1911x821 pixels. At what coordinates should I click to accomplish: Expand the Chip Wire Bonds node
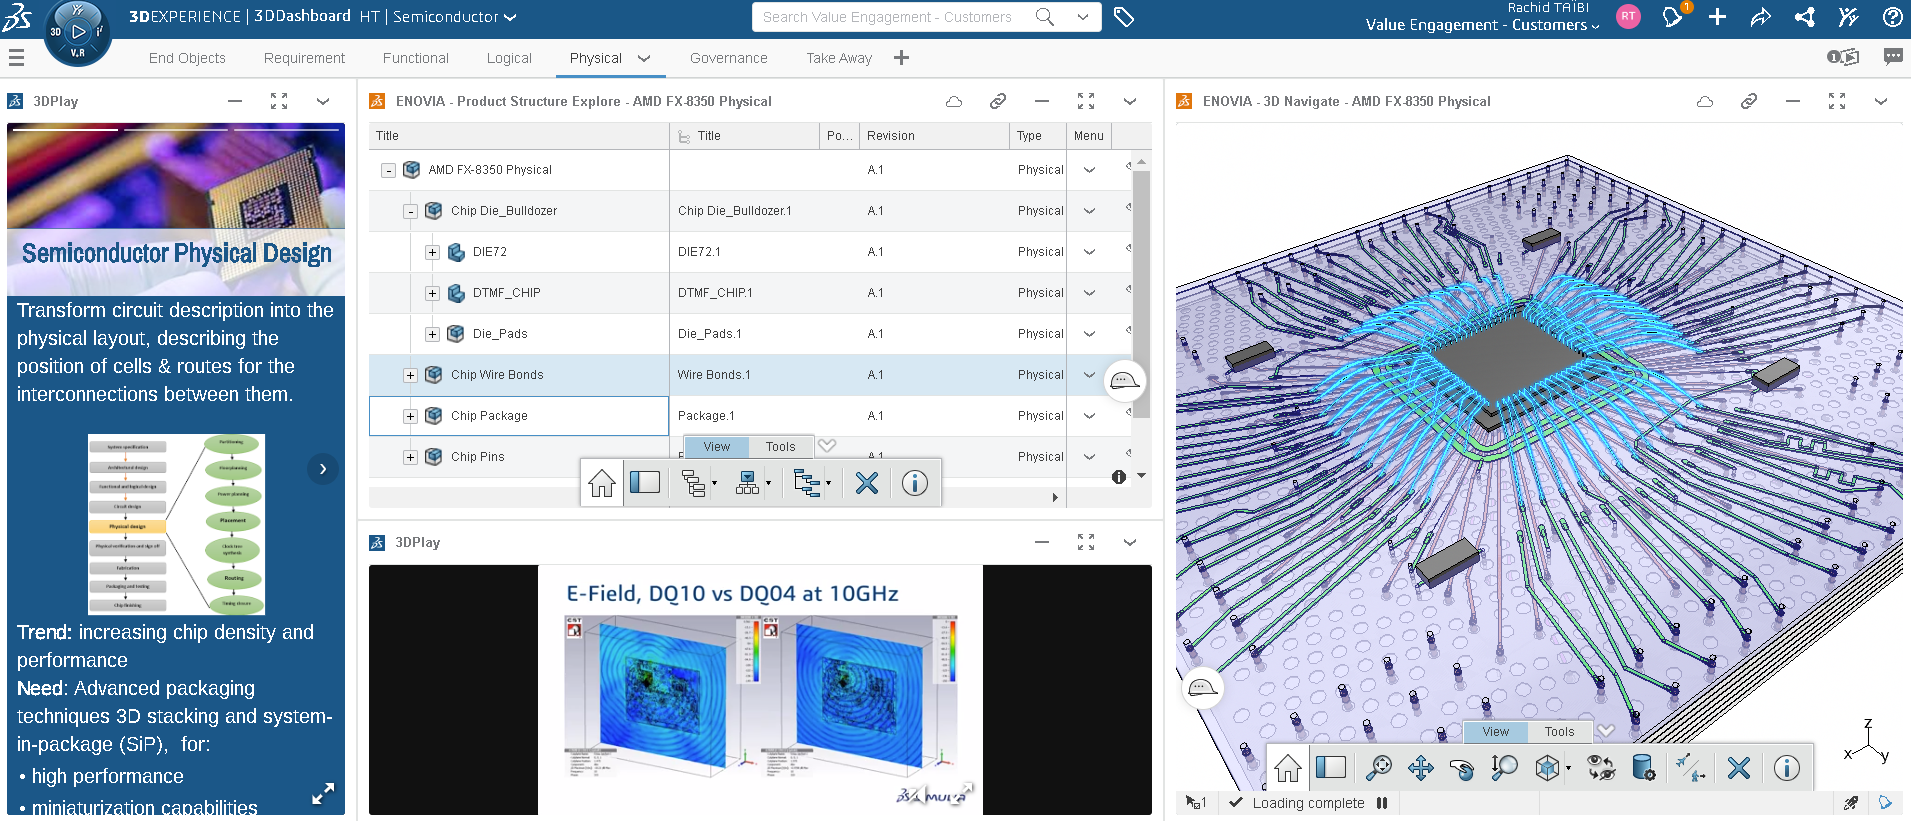(x=410, y=375)
